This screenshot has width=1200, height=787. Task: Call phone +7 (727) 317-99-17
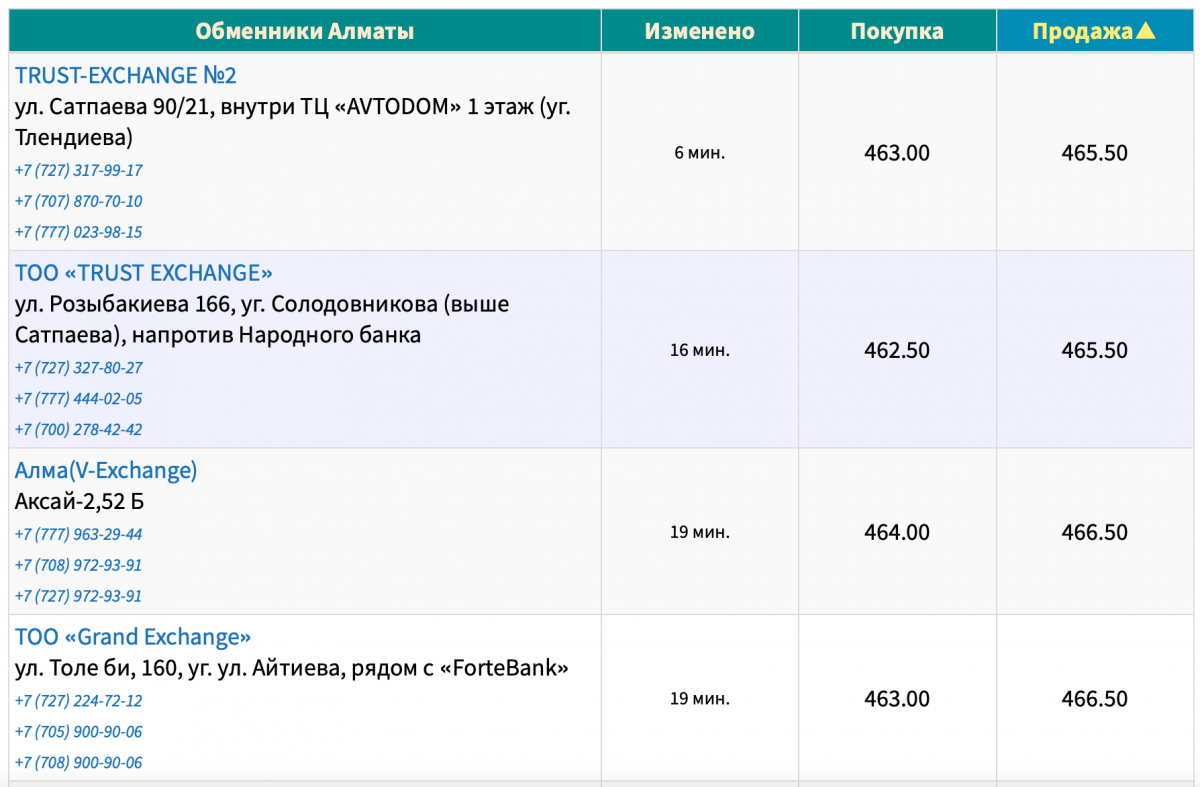click(x=79, y=170)
